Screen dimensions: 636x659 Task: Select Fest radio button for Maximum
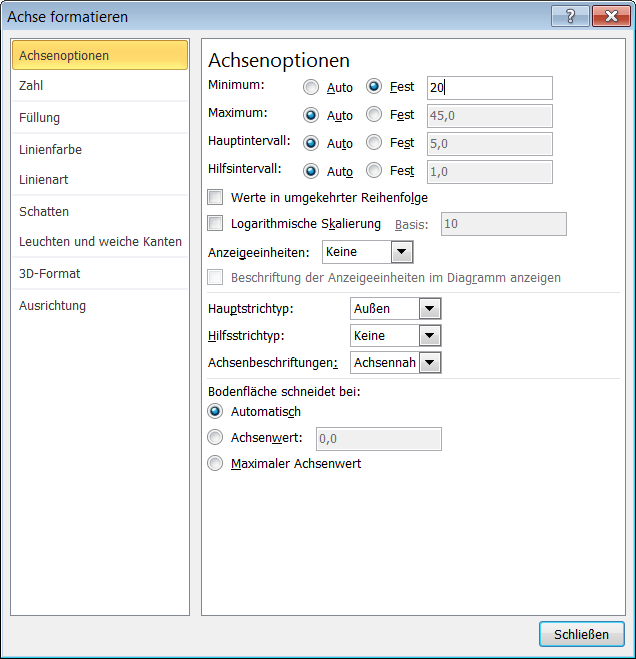374,115
